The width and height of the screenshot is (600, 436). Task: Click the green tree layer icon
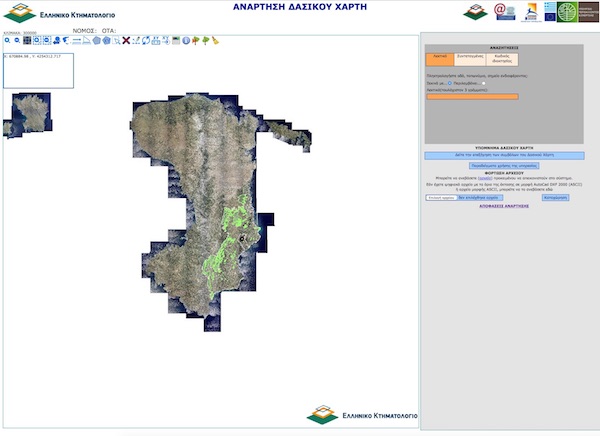[205, 41]
